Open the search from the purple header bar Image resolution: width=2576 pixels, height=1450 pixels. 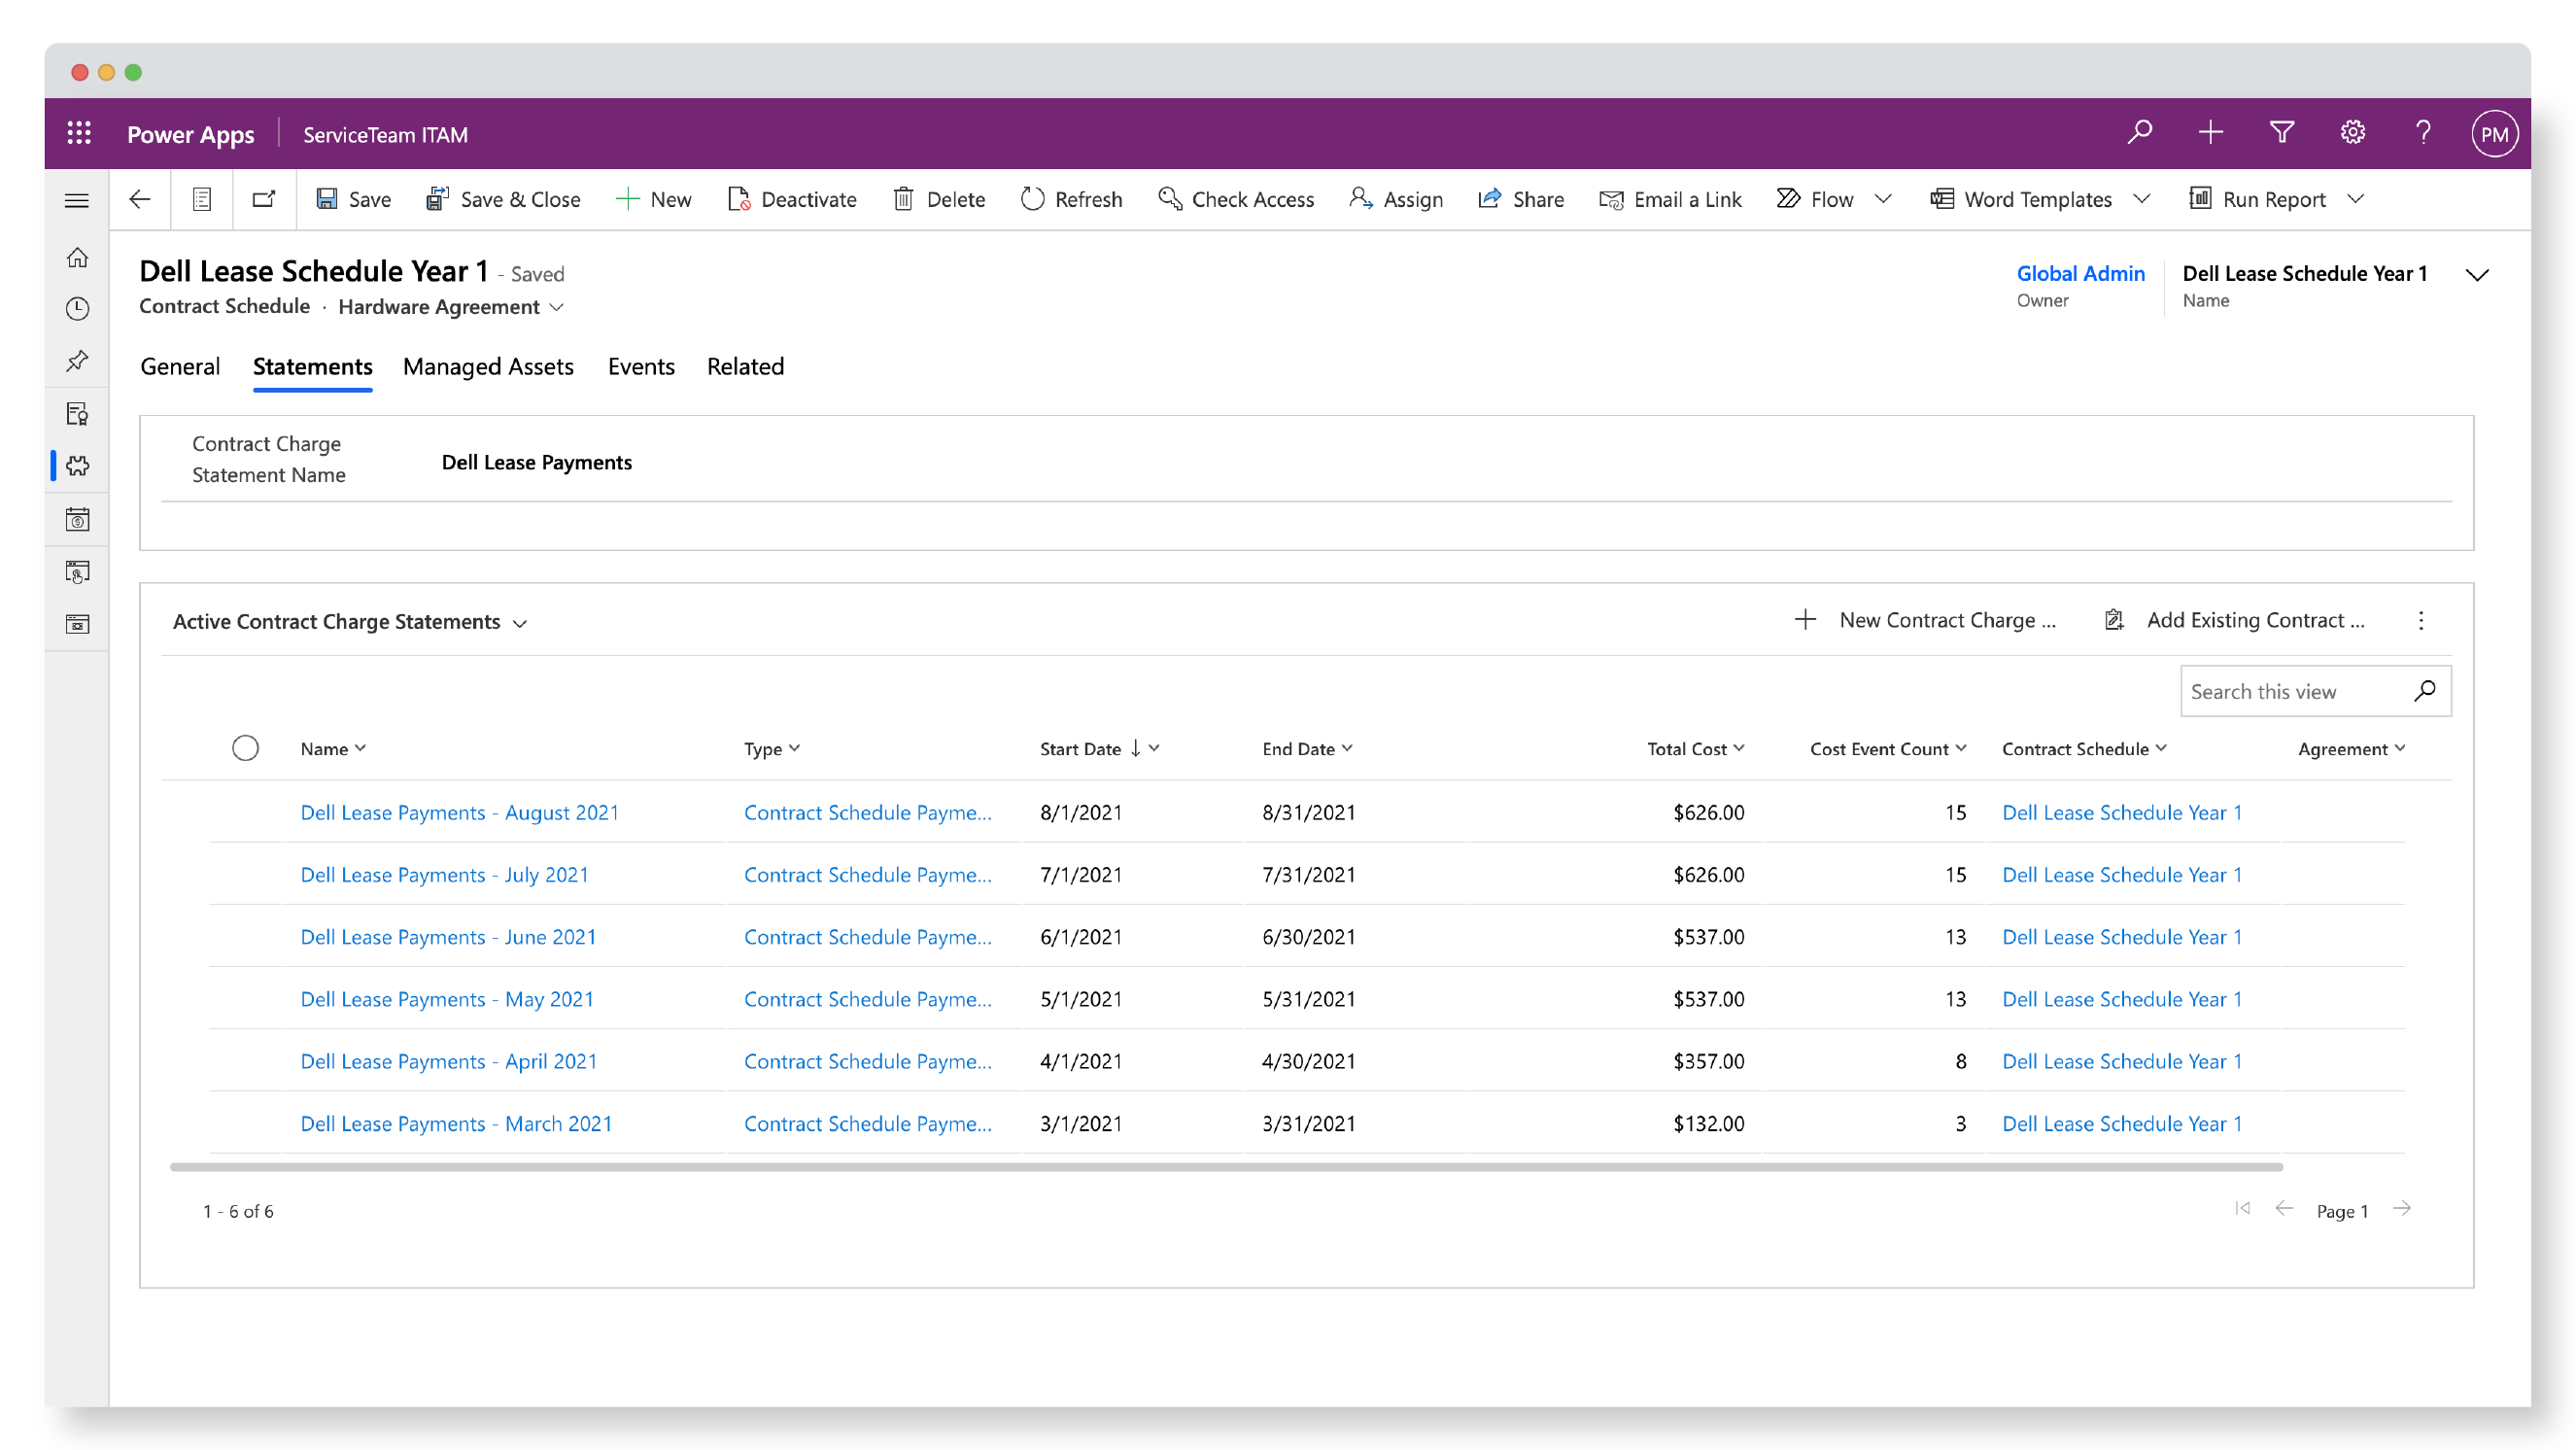coord(2140,132)
